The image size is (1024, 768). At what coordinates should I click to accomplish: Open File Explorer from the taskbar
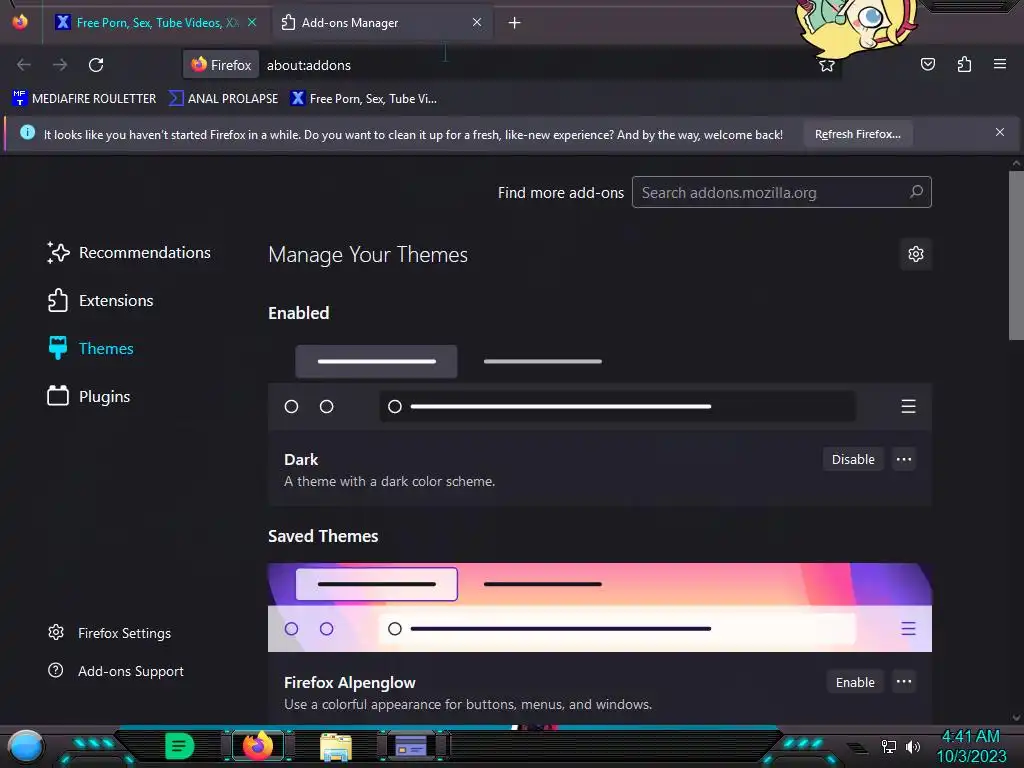pyautogui.click(x=336, y=747)
